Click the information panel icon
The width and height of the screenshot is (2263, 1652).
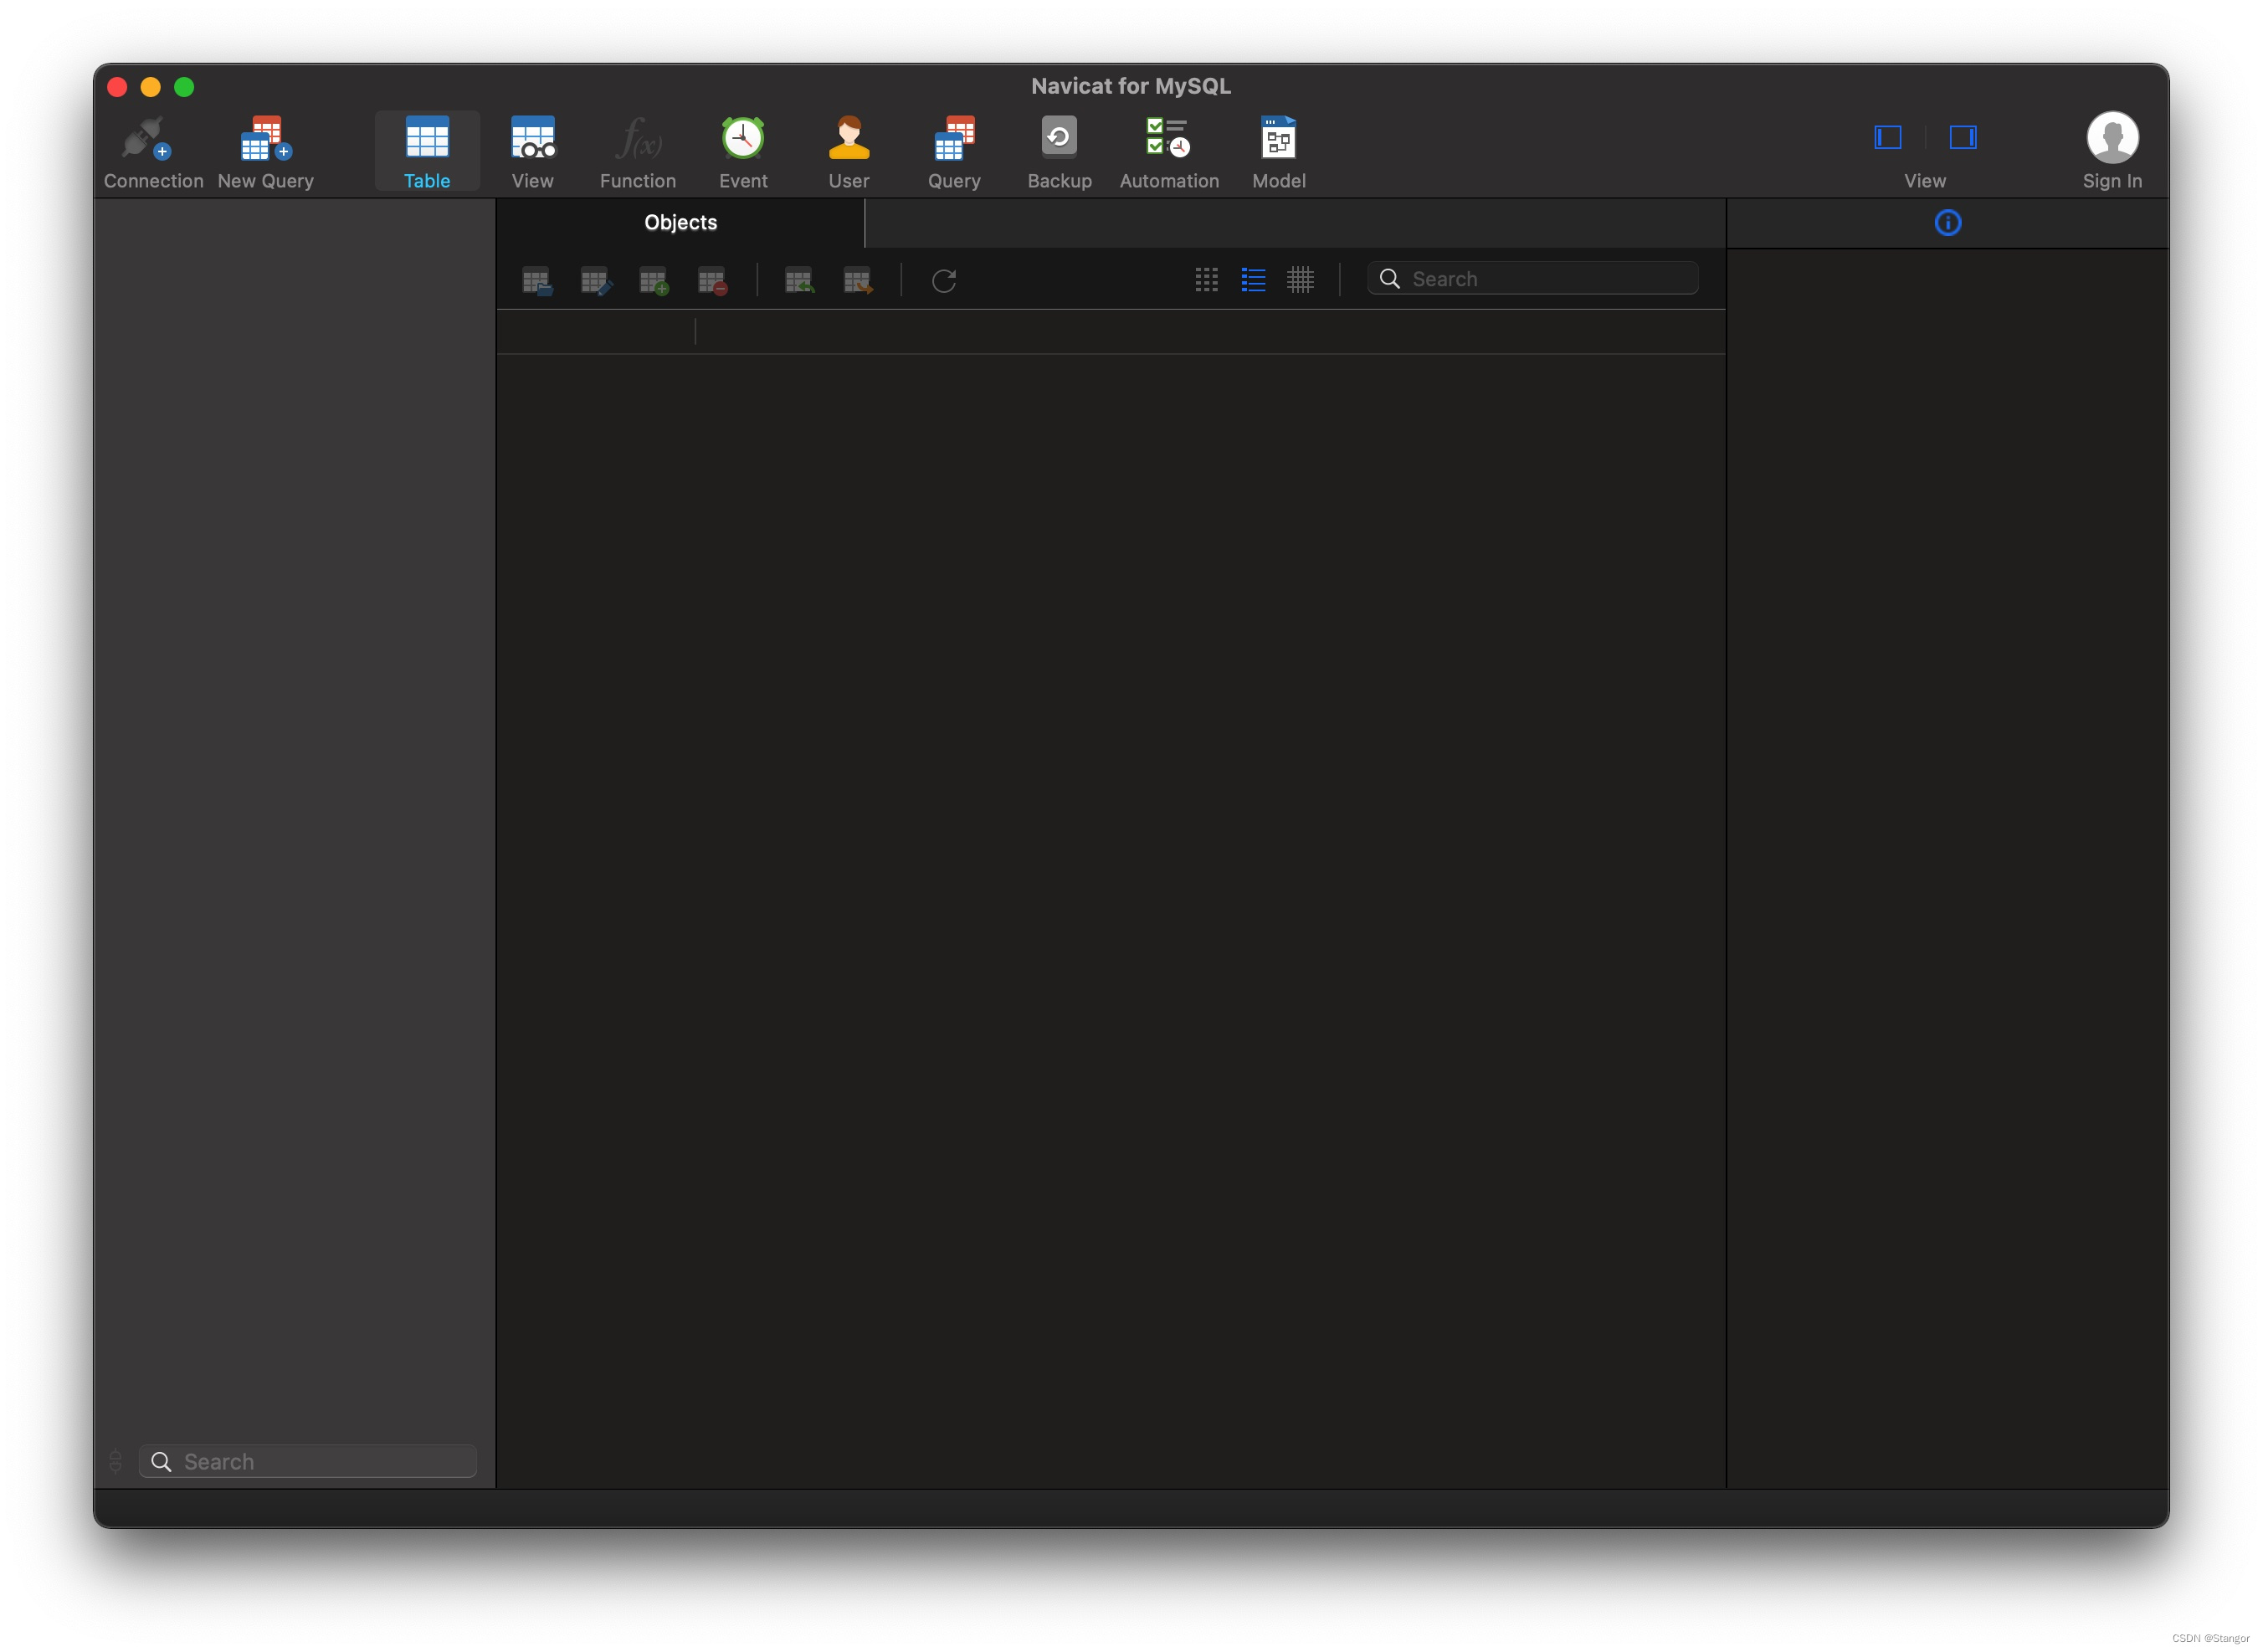[1947, 223]
